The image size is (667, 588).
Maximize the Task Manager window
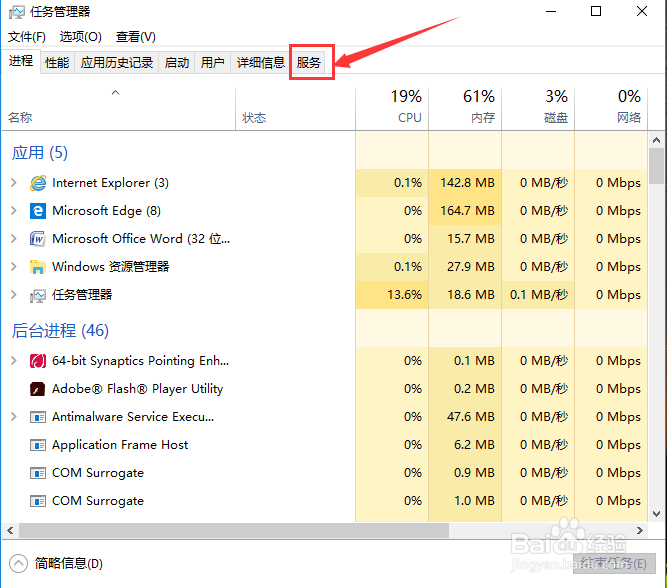coord(596,11)
